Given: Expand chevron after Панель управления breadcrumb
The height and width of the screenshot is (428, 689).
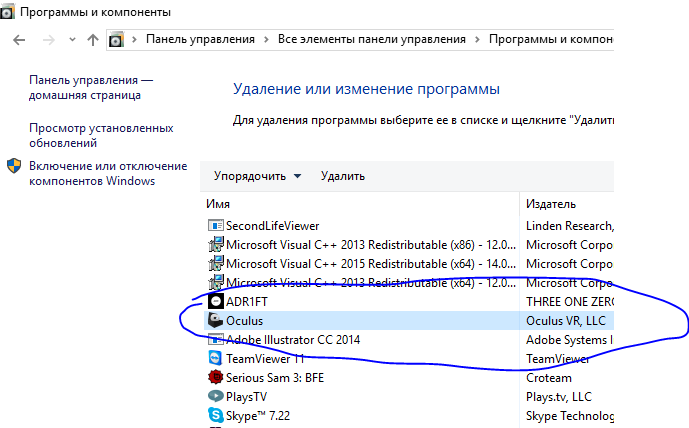Looking at the screenshot, I should point(266,40).
